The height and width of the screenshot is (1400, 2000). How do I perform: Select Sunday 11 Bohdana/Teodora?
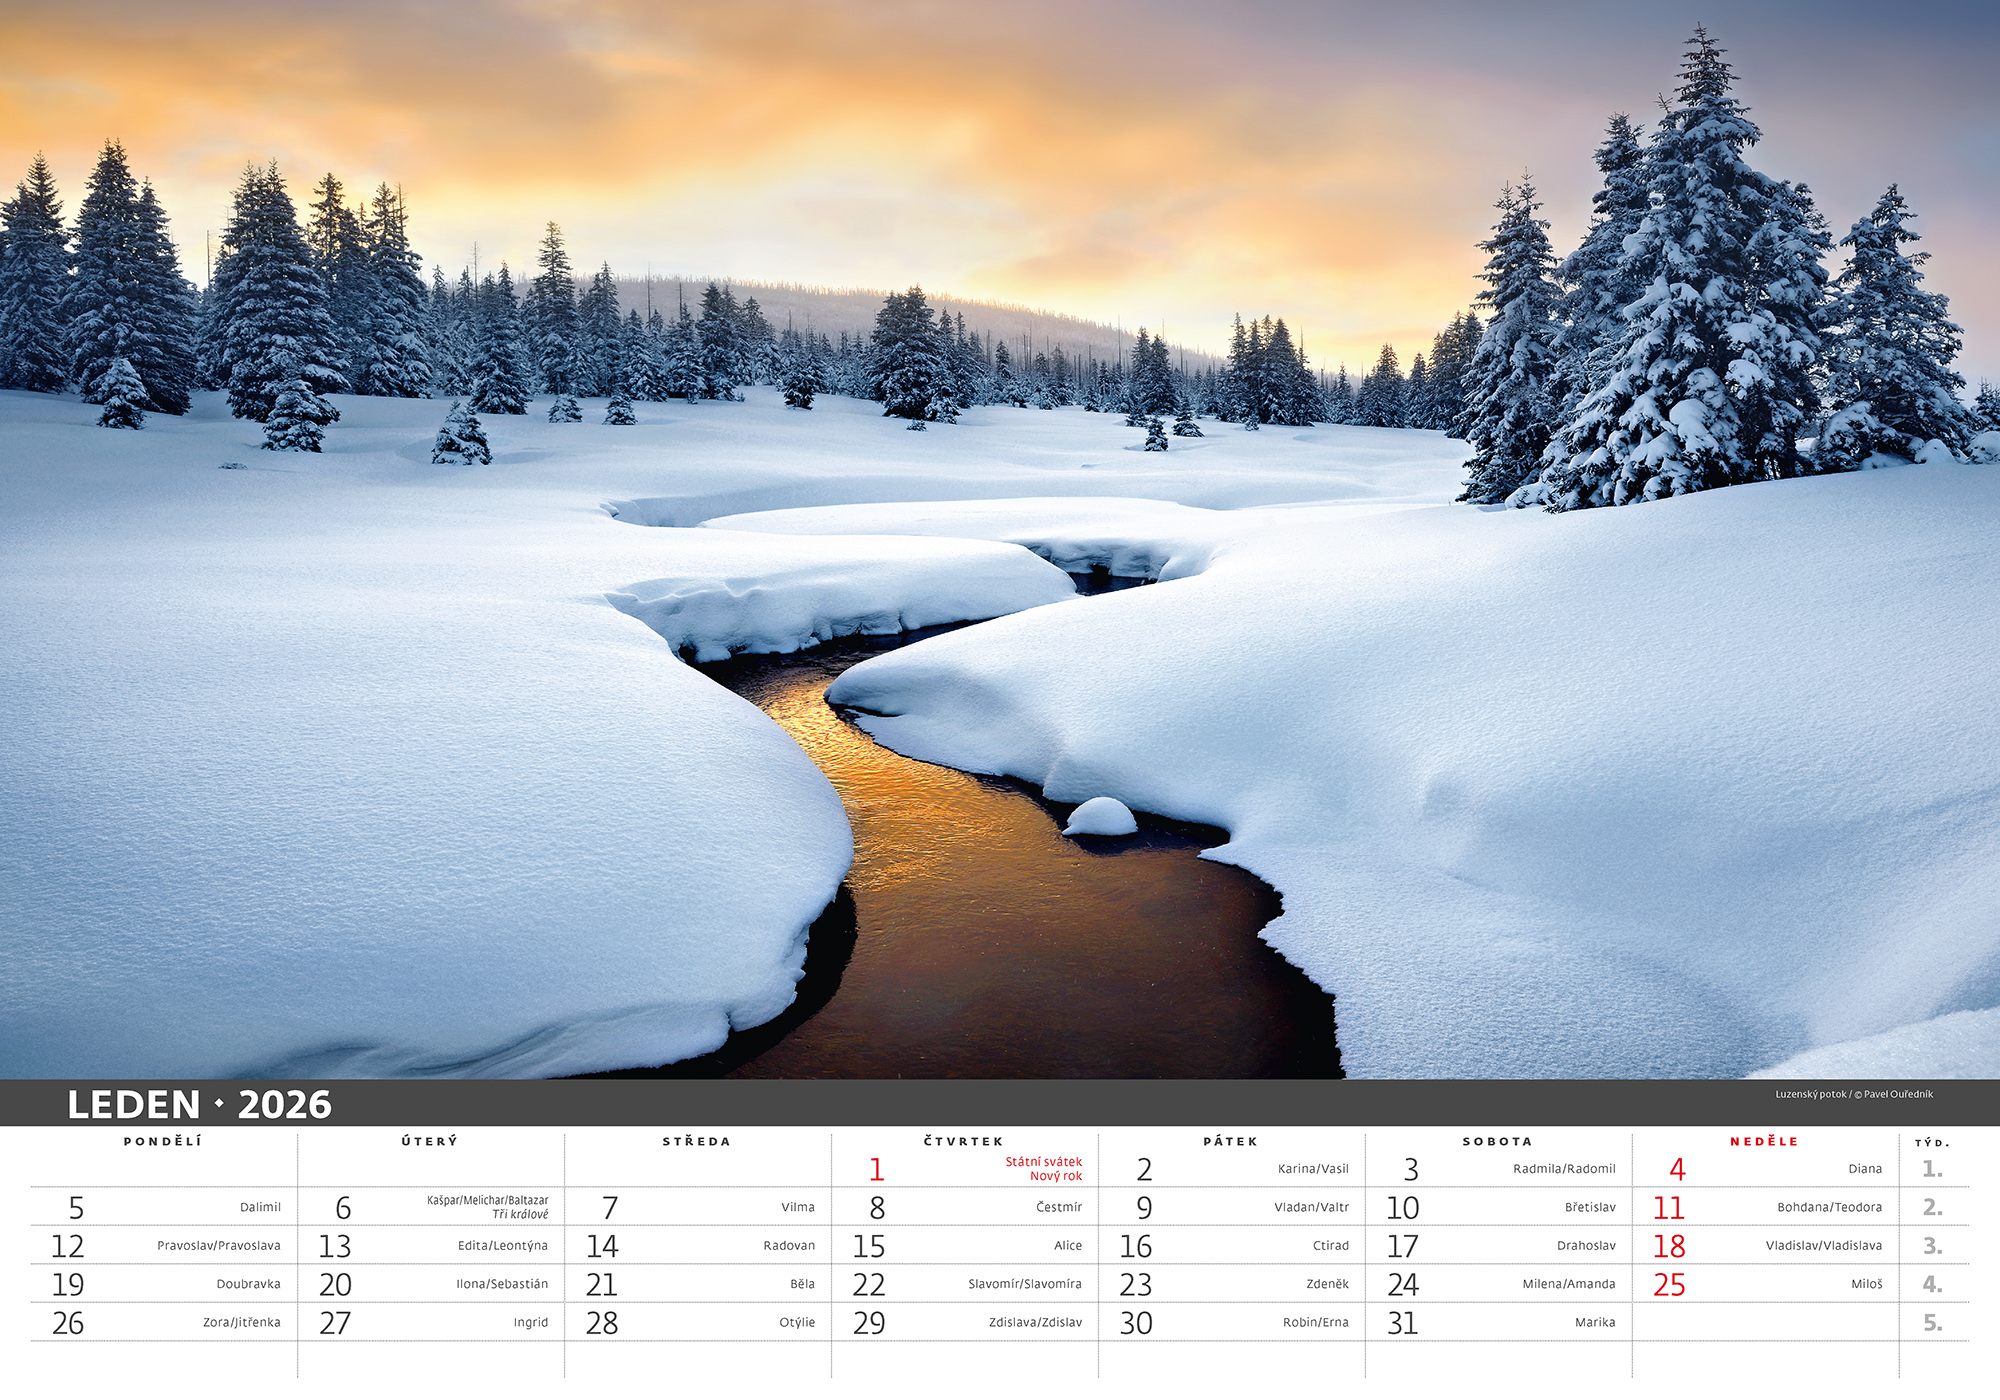[x=1766, y=1207]
